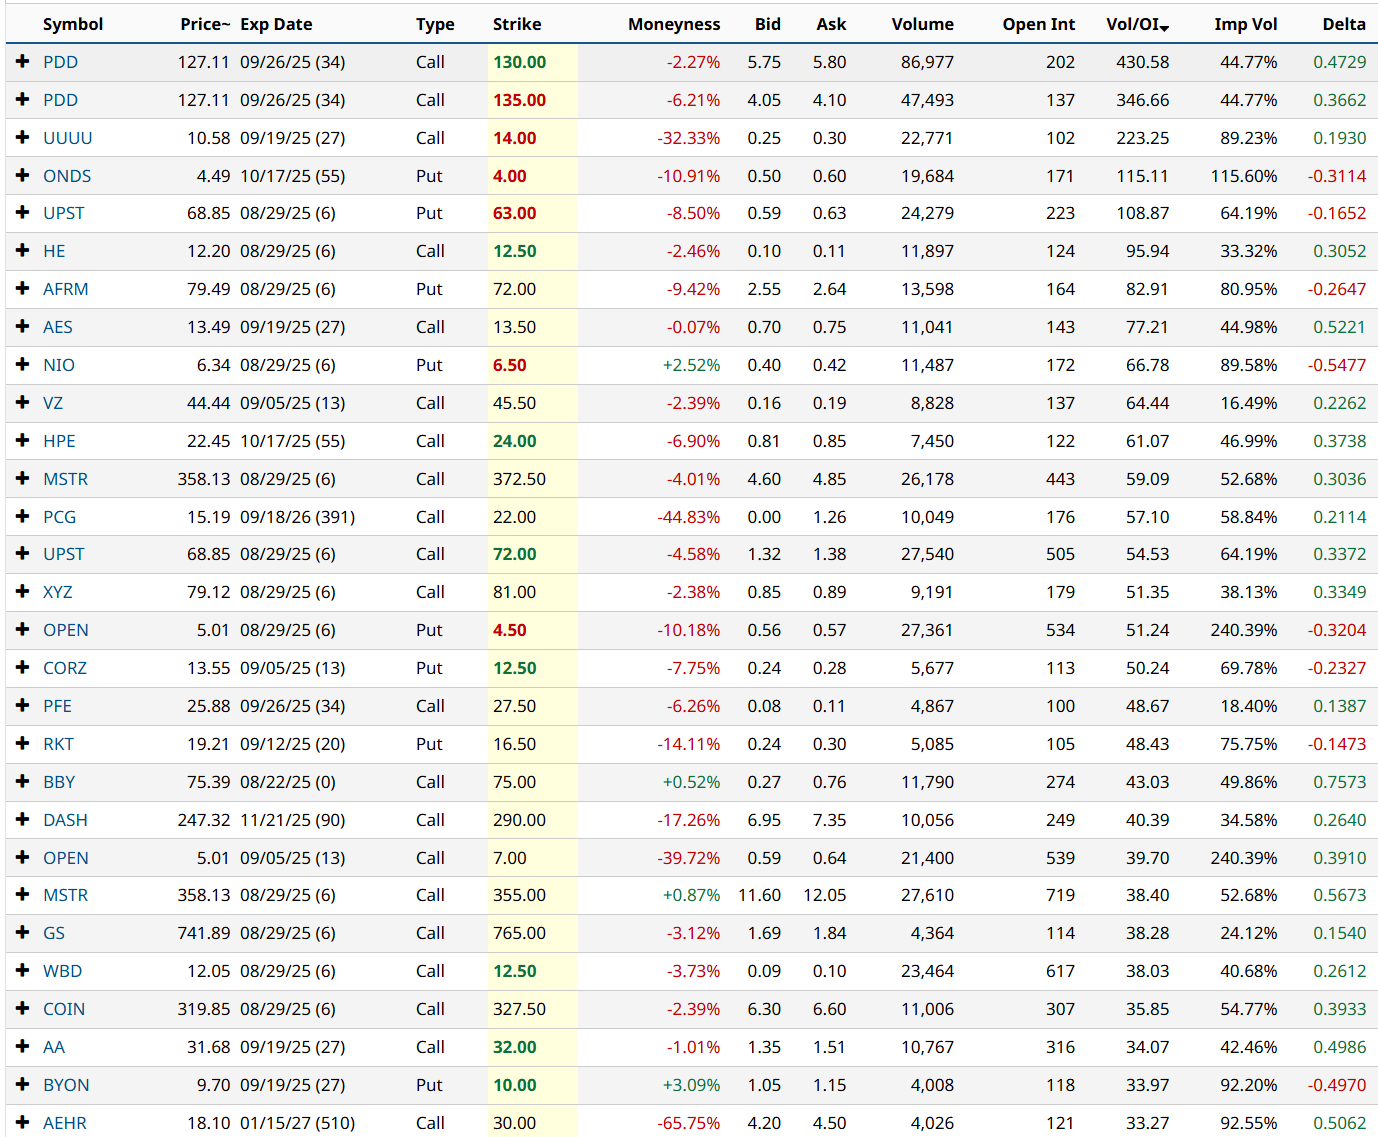Expand the AEHR row plus icon
1378x1137 pixels.
tap(22, 1123)
